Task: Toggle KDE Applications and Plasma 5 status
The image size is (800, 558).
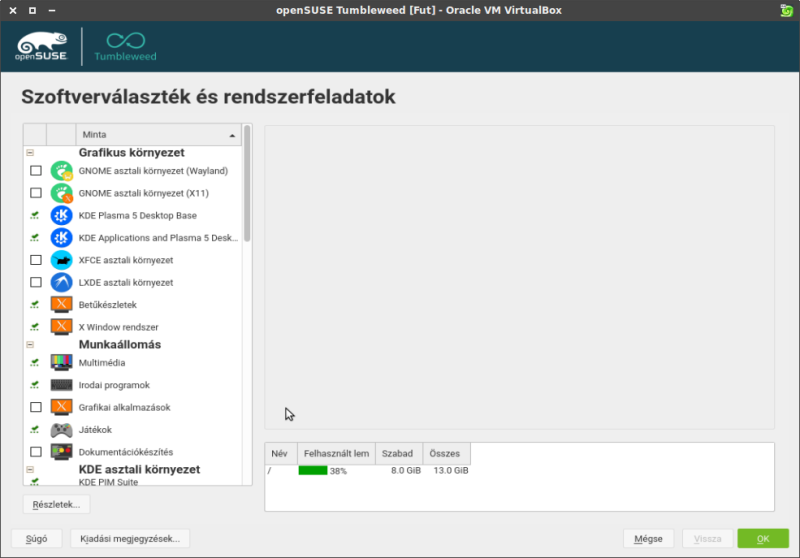Action: pyautogui.click(x=35, y=238)
